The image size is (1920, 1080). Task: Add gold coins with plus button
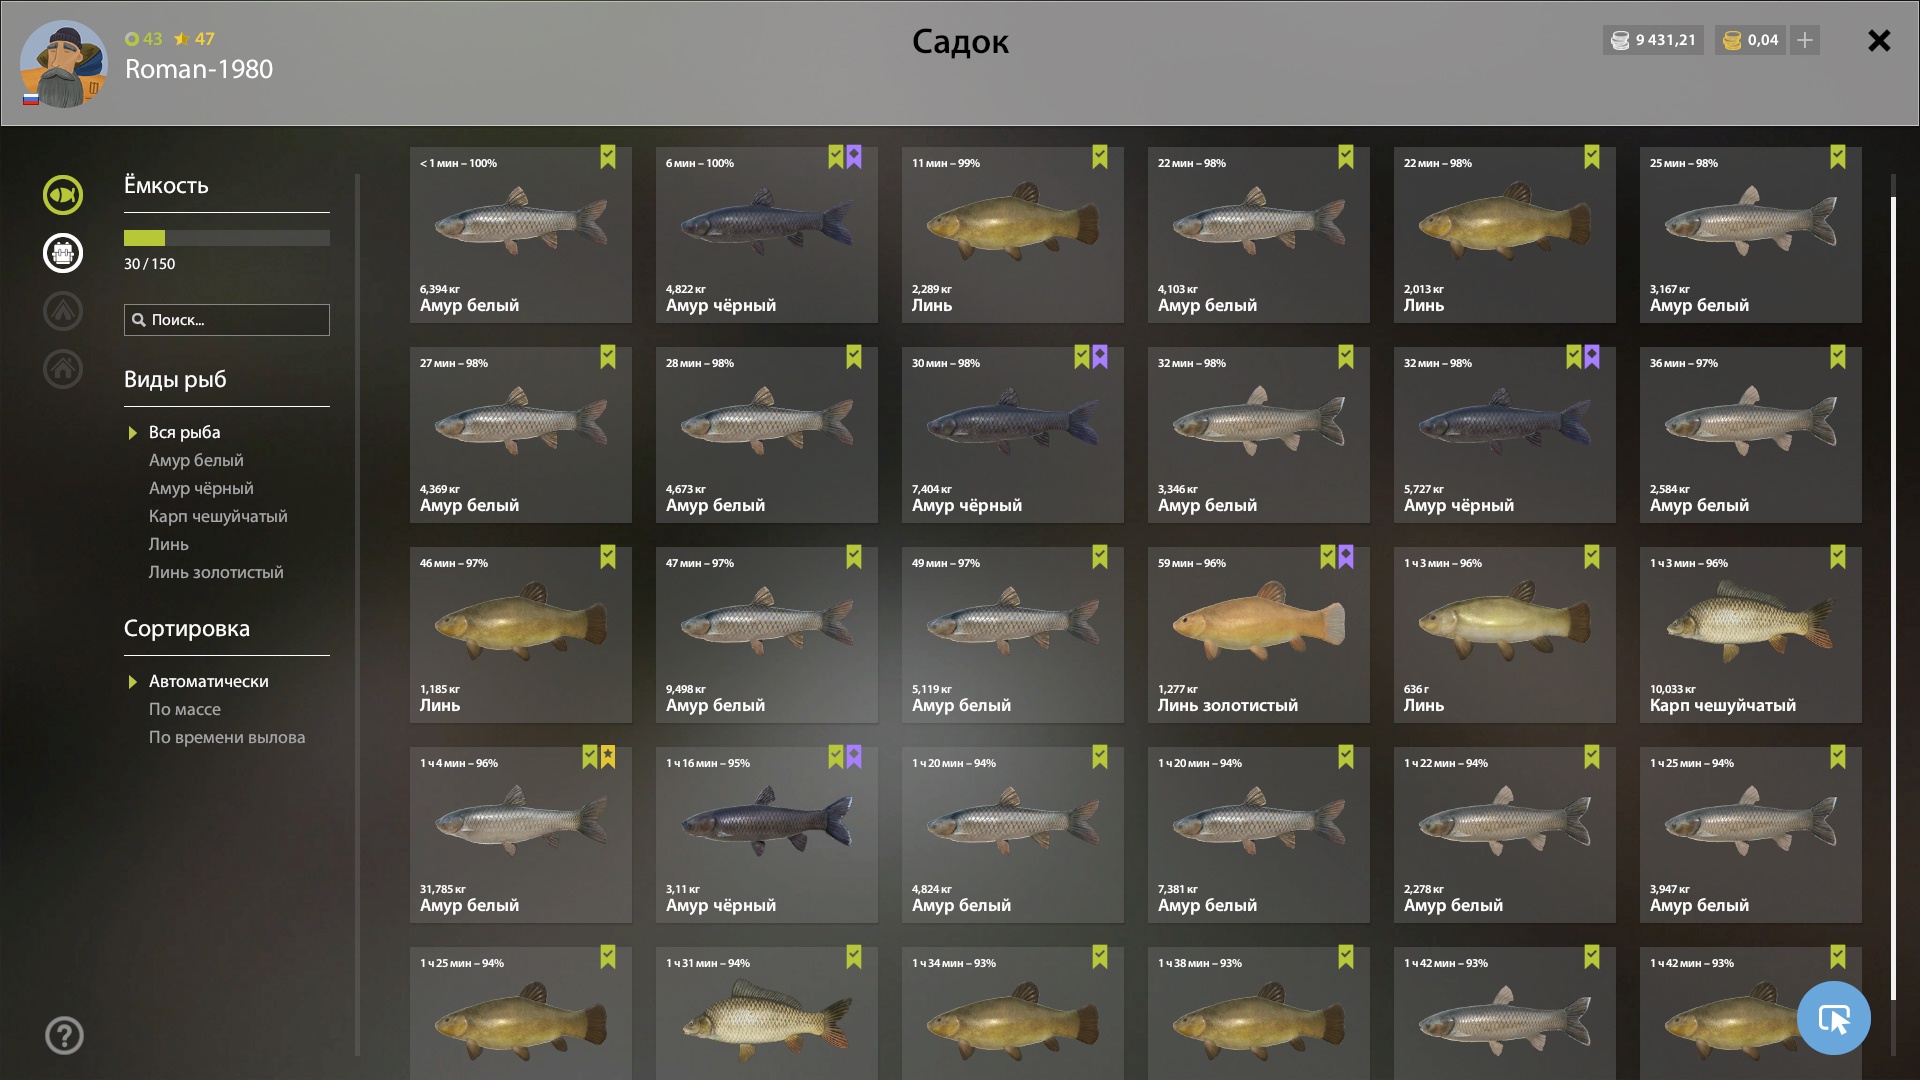pyautogui.click(x=1804, y=40)
